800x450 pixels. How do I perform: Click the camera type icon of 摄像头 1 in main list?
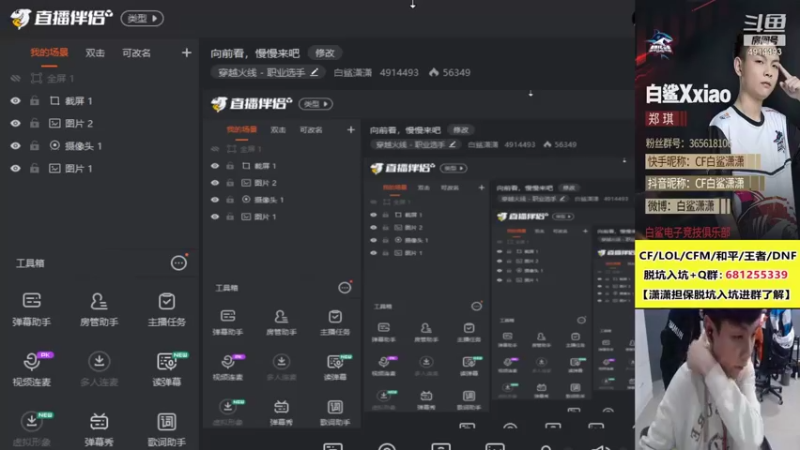(x=55, y=145)
